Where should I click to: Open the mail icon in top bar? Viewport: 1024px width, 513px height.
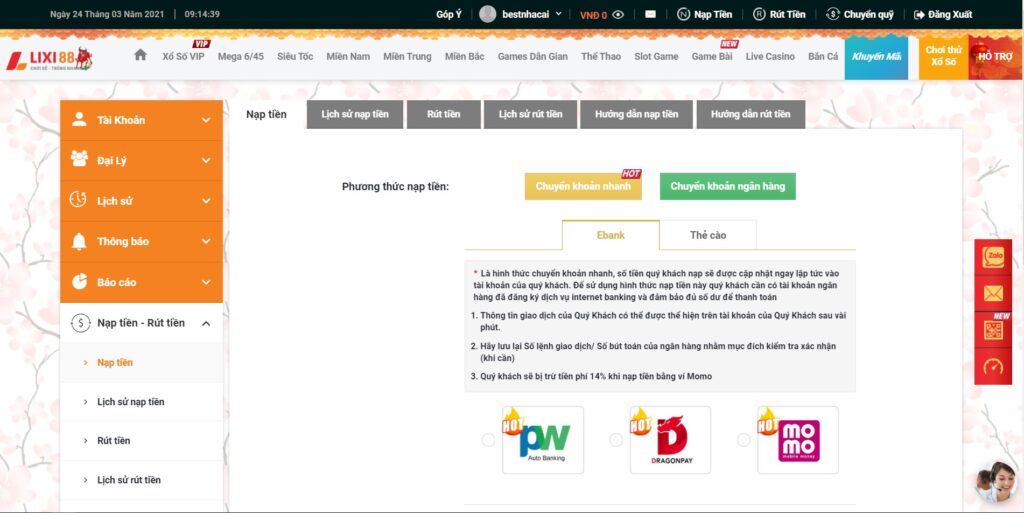click(651, 15)
